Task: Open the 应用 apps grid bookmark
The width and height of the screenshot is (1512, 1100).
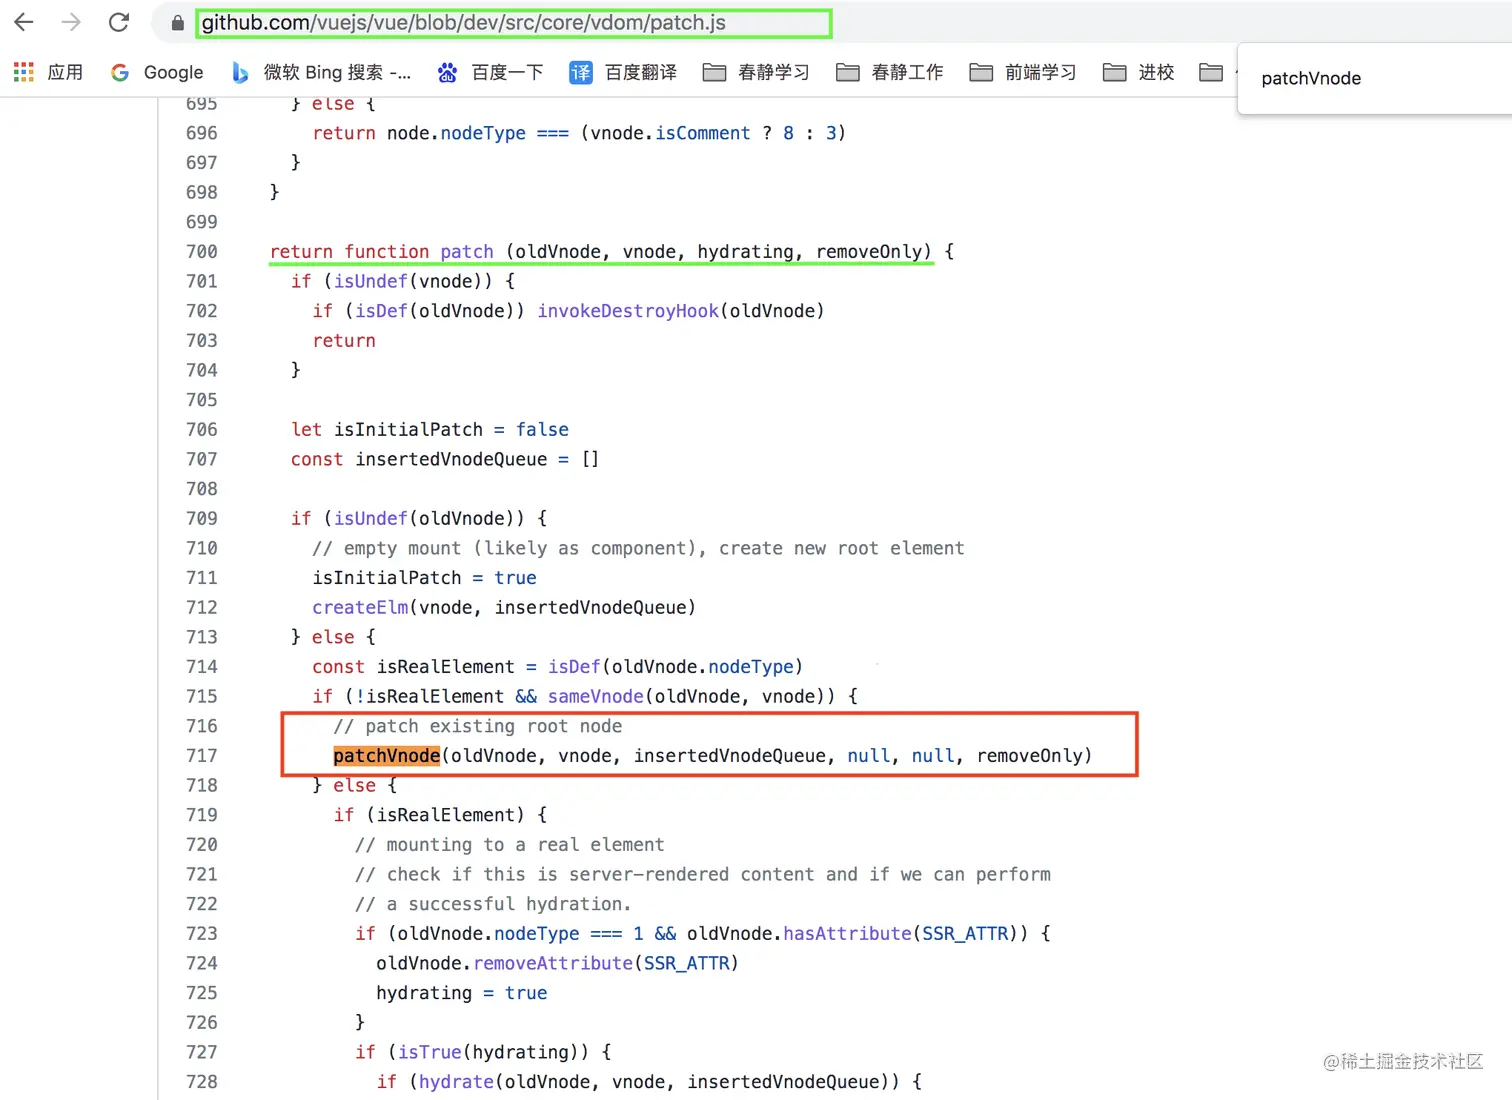Action: 48,72
